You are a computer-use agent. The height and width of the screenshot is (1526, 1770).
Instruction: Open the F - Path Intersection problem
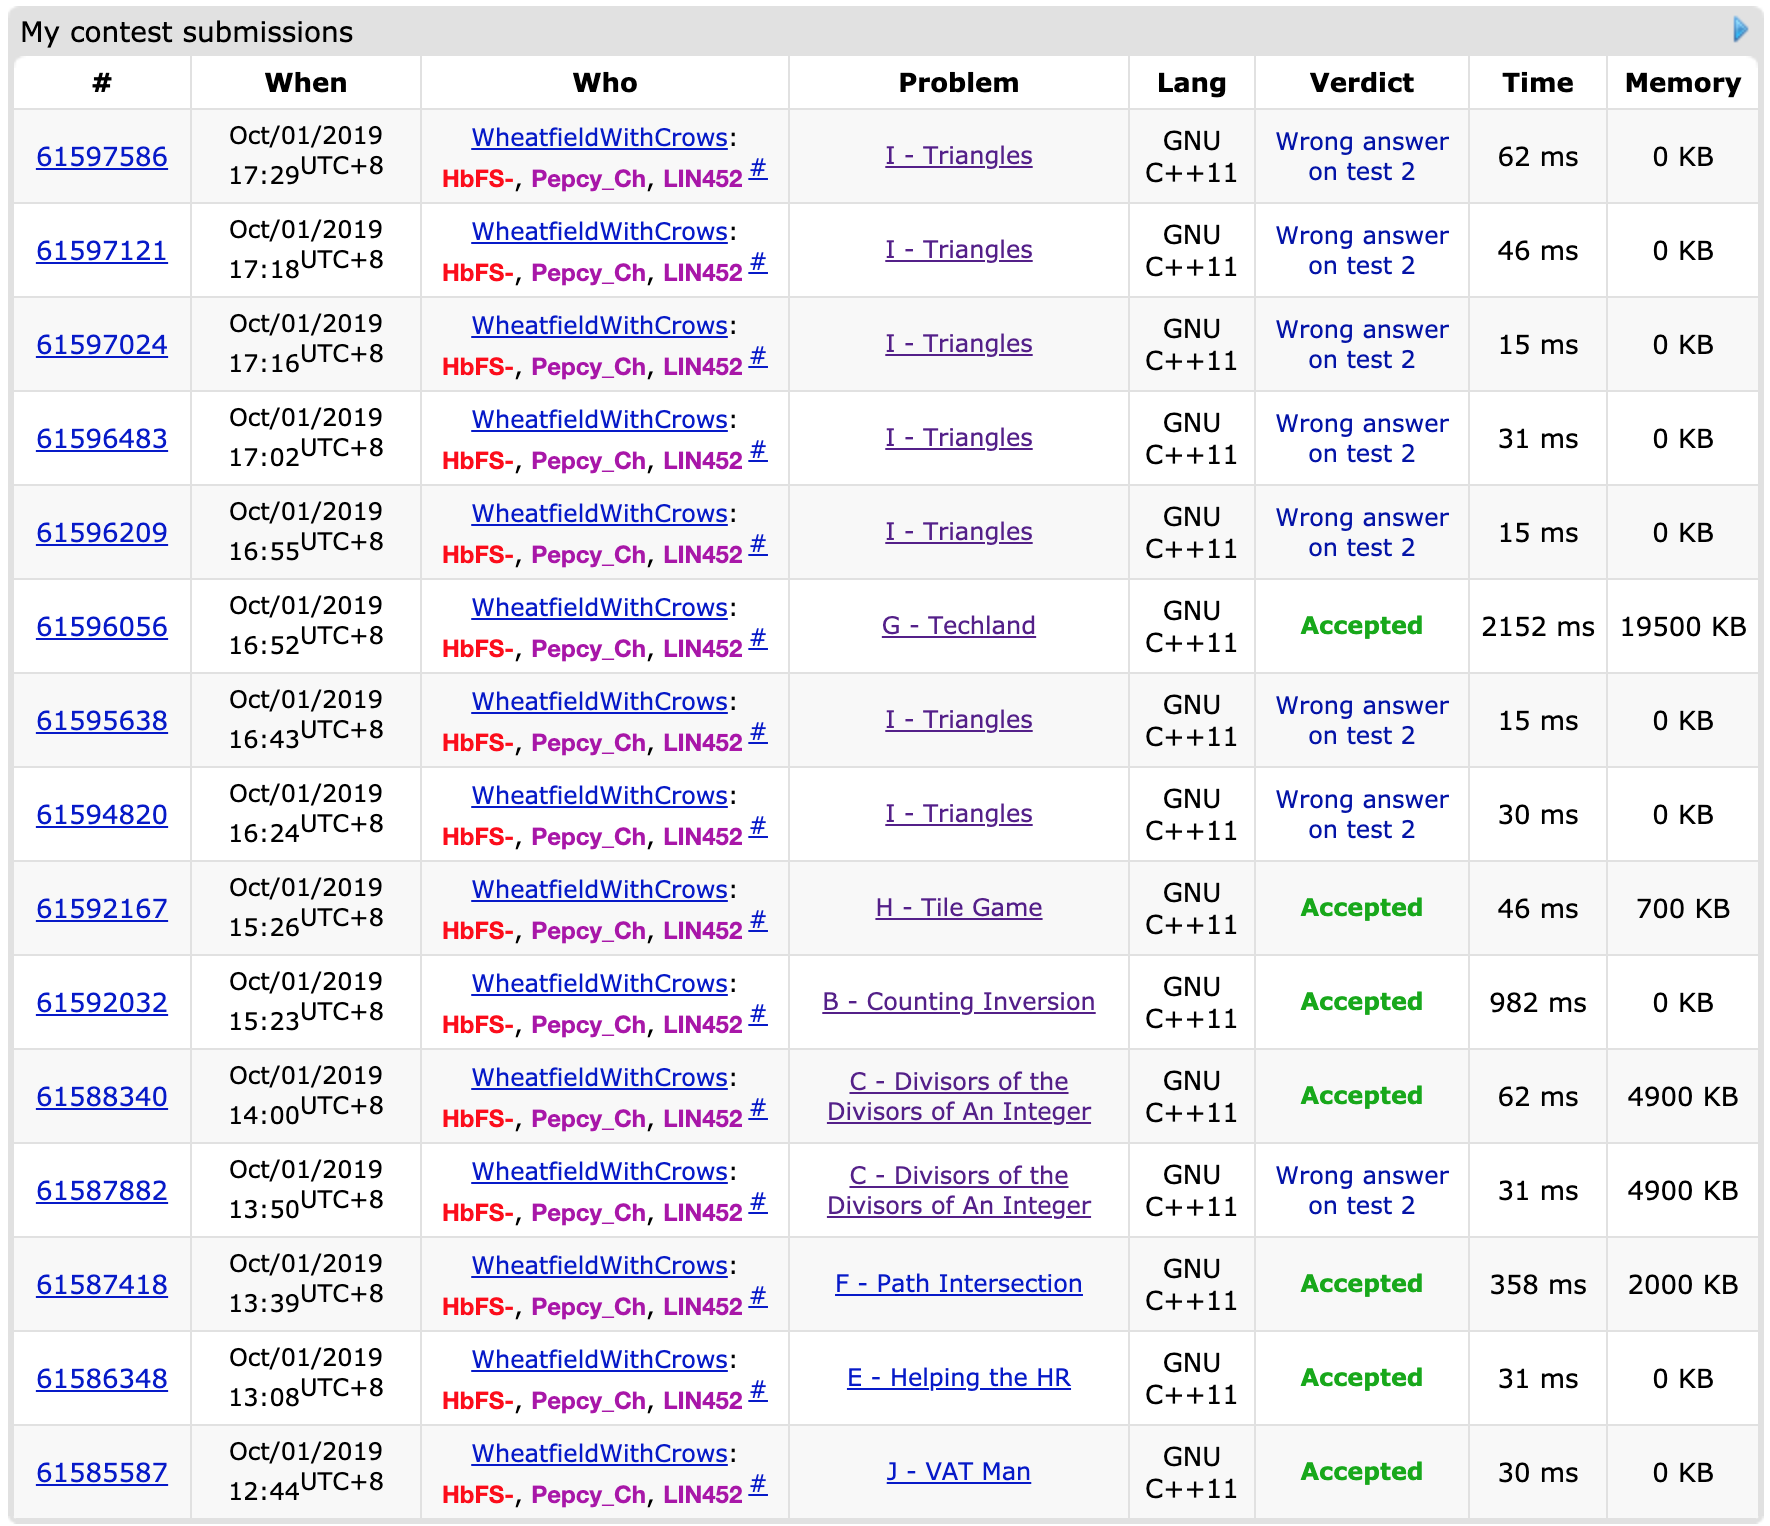(x=958, y=1284)
